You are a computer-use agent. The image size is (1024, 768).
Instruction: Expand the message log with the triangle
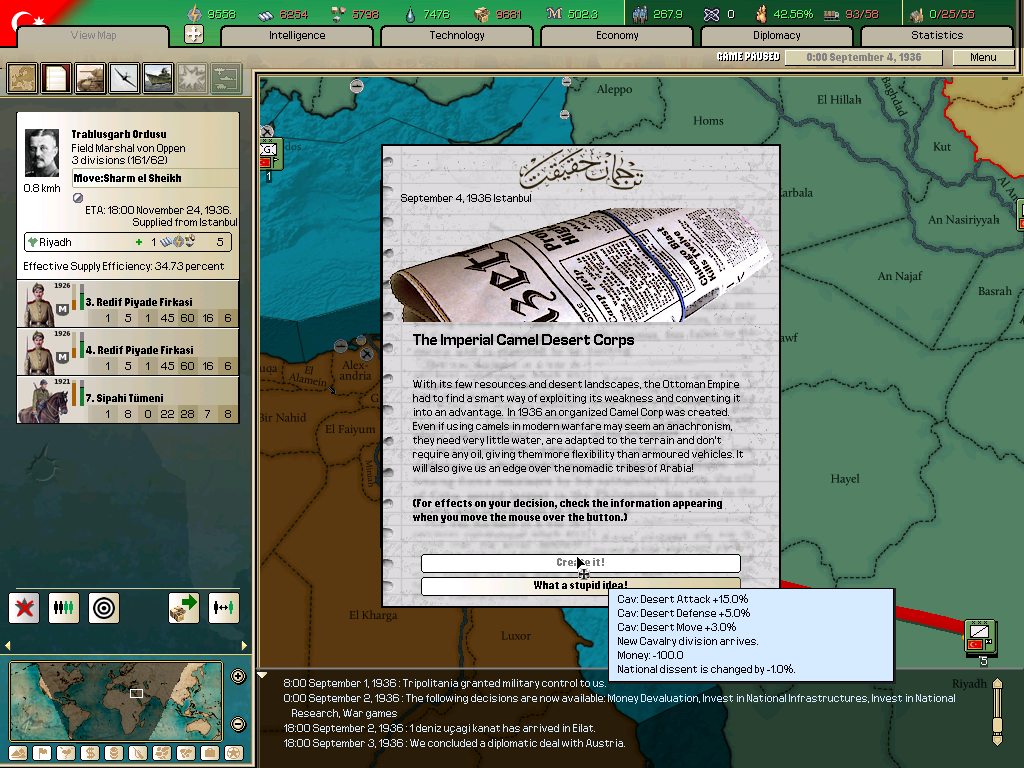pyautogui.click(x=263, y=675)
